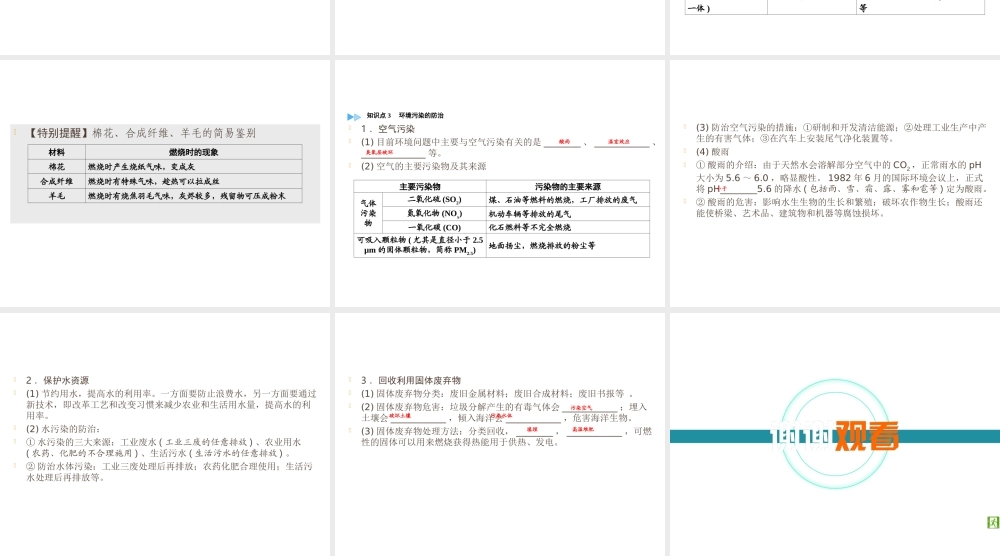Select the 羊毛 table cell
The height and width of the screenshot is (556, 1000).
pos(57,196)
